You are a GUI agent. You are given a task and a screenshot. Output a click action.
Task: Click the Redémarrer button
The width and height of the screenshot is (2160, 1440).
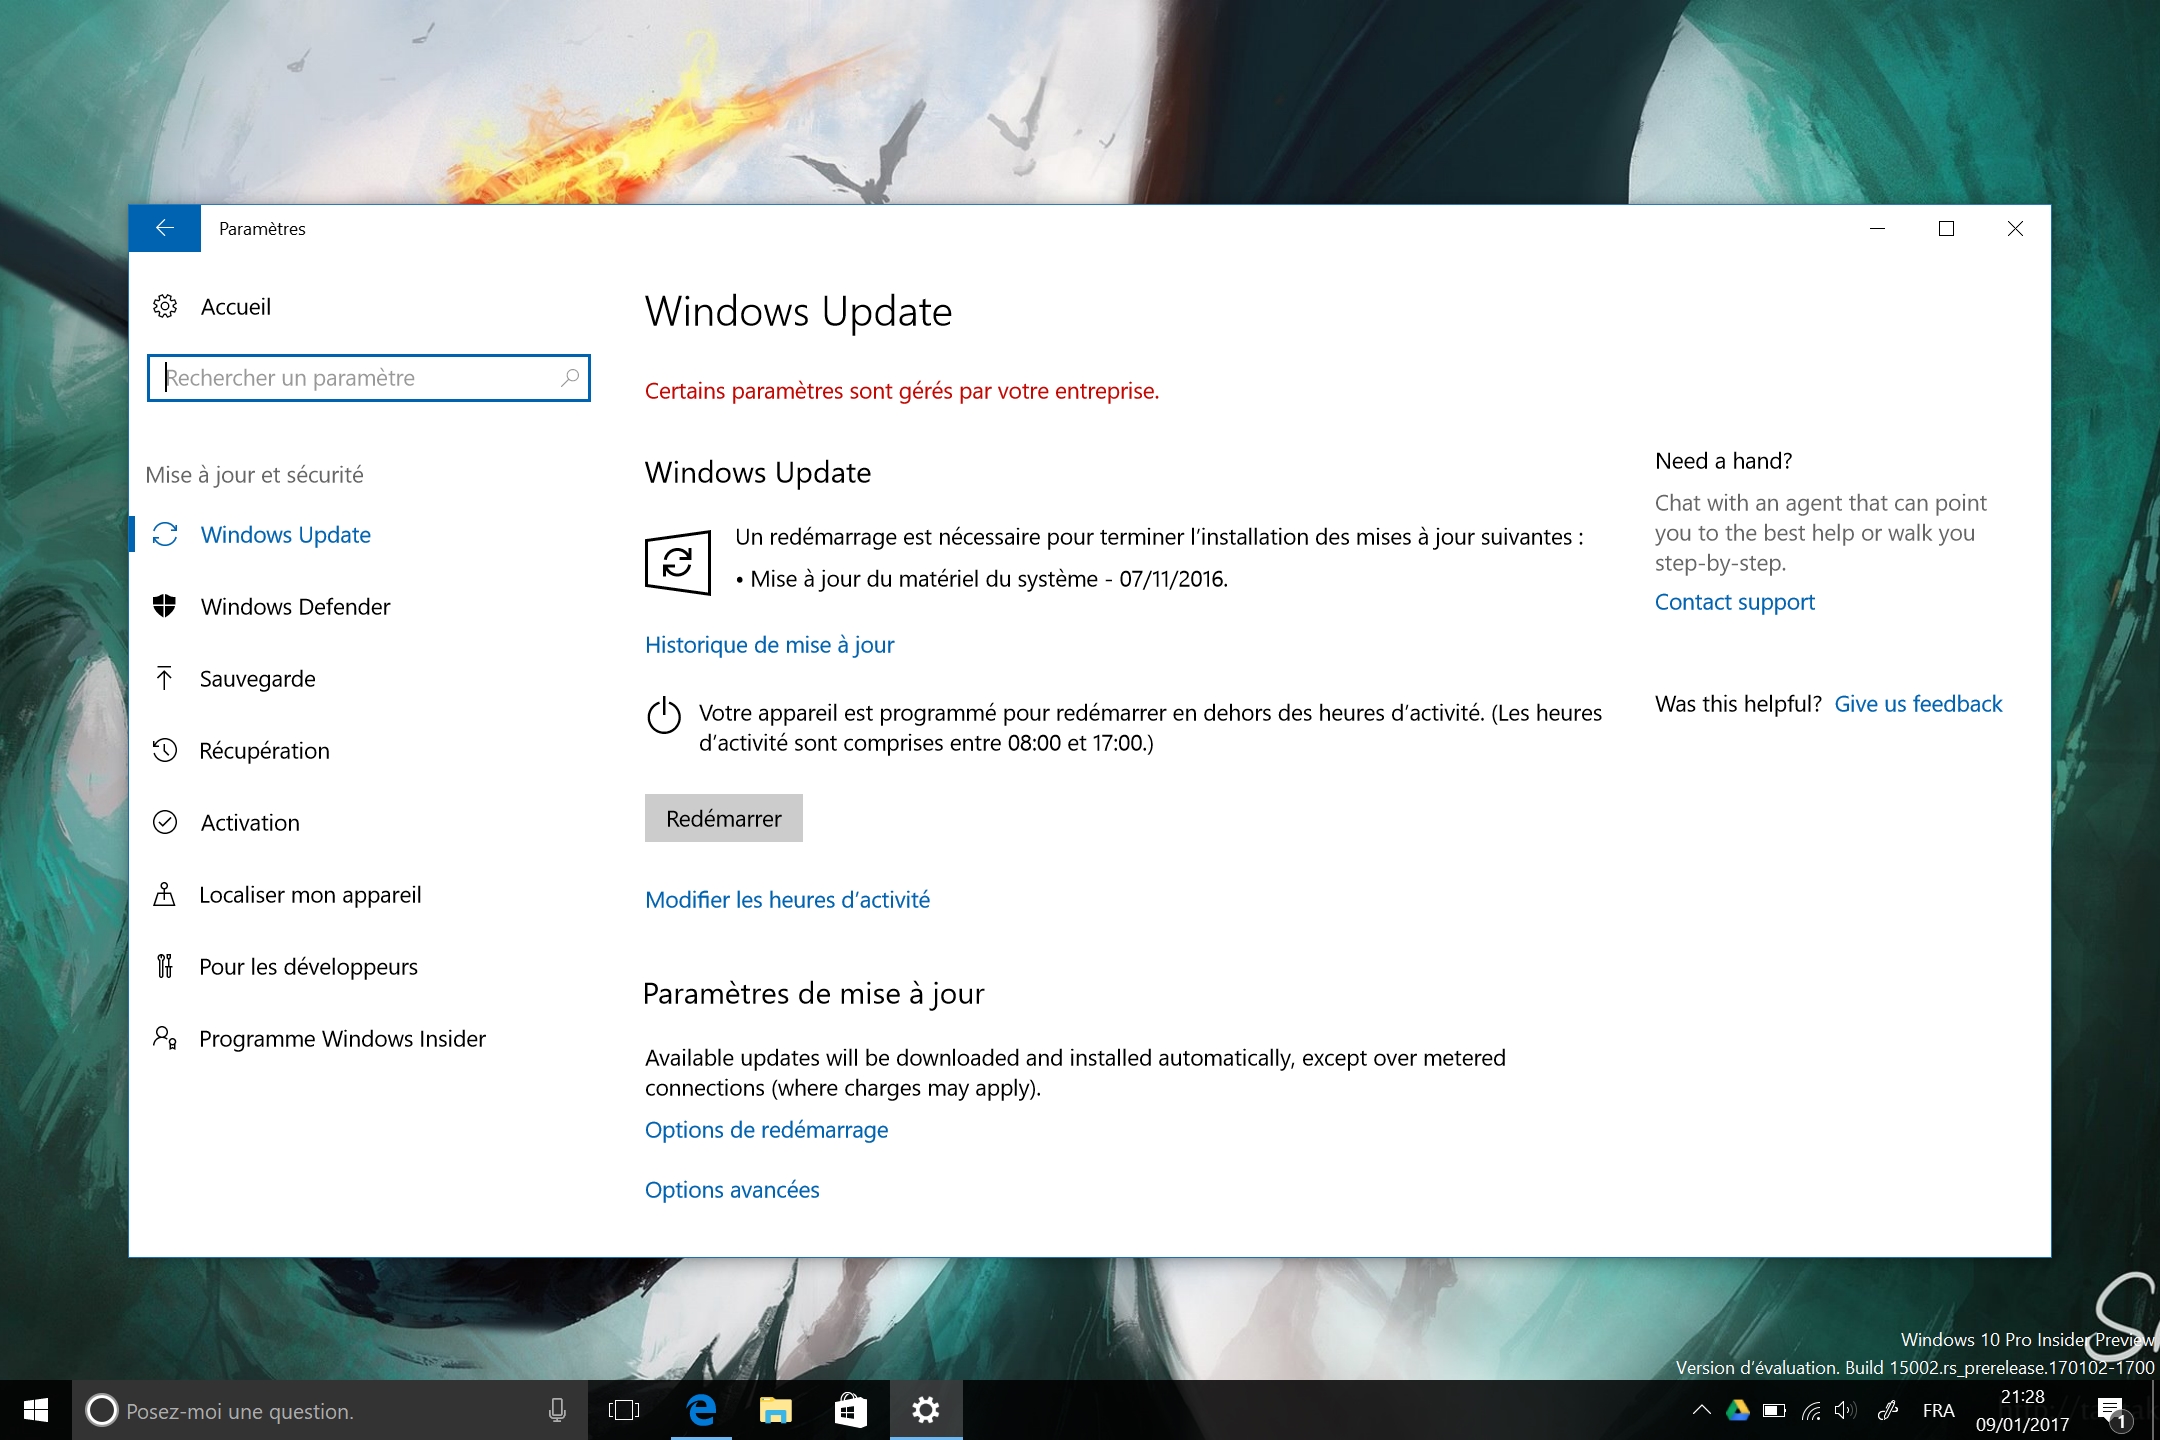pos(724,818)
